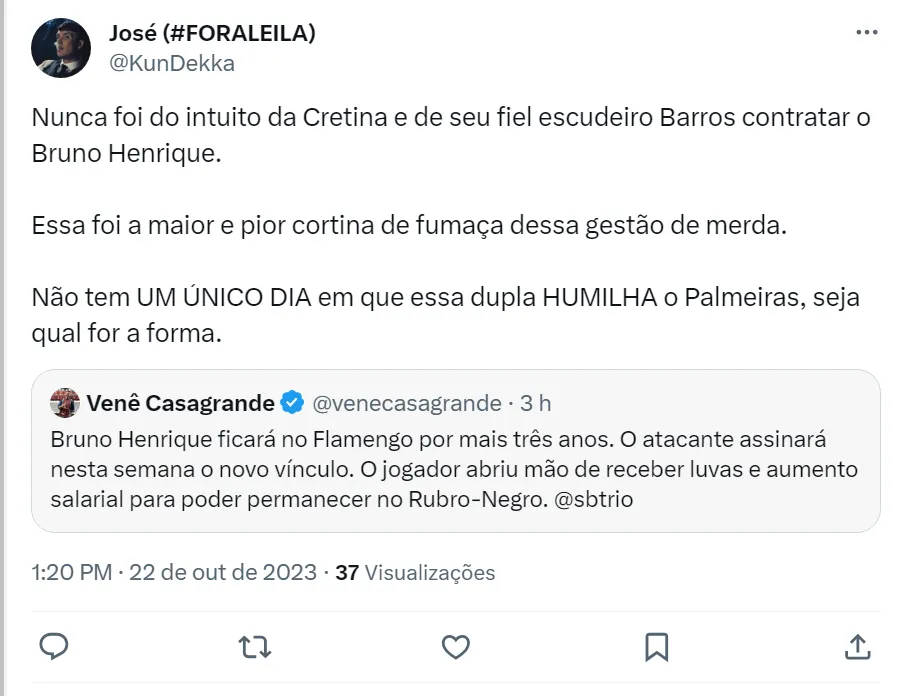Like the tweet with the heart icon
This screenshot has height=696, width=903.
[456, 646]
